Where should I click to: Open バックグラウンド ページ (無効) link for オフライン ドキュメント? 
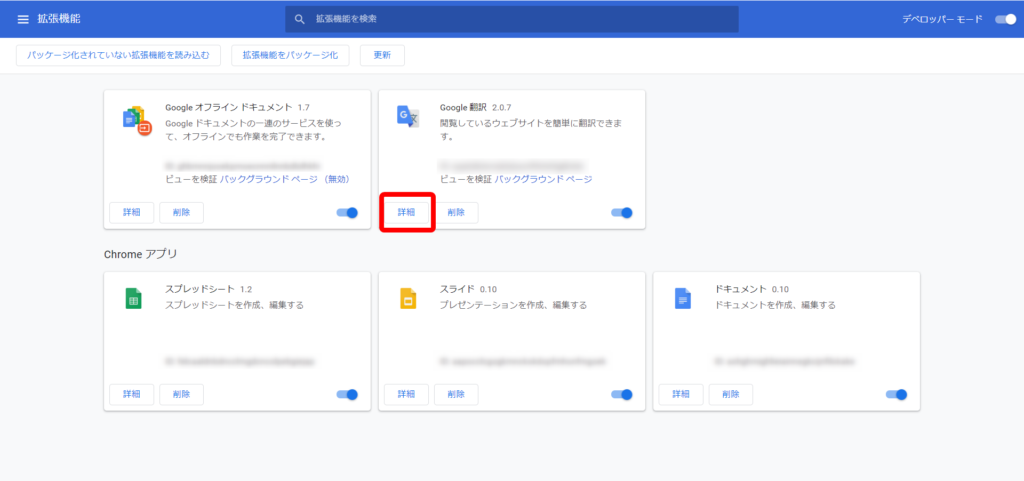tap(285, 179)
